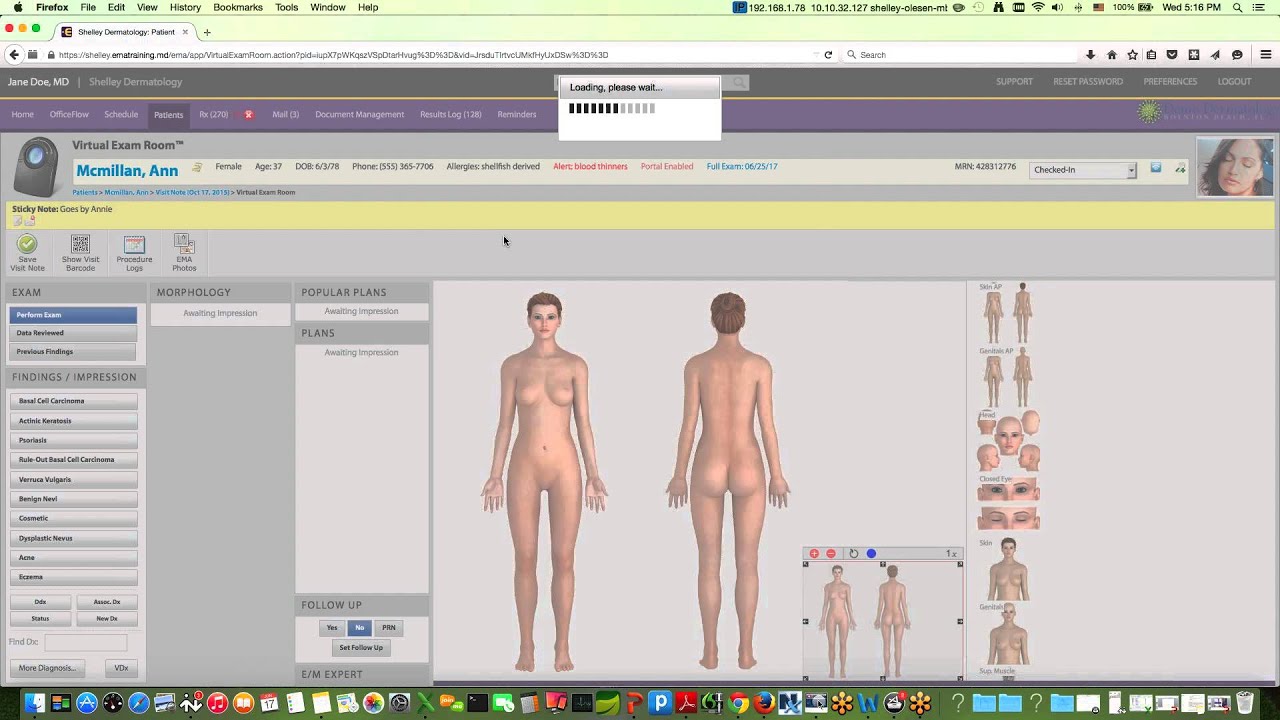
Task: Reload the page in Firefox
Action: point(828,55)
